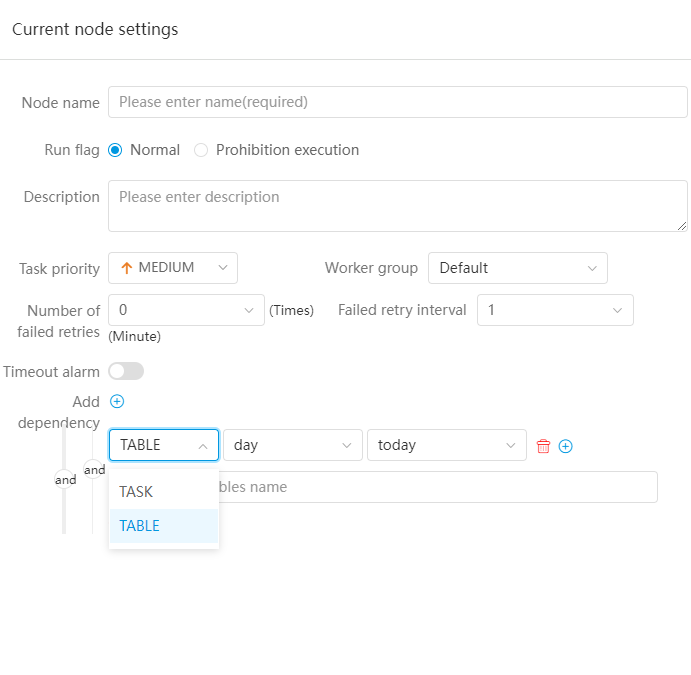Focus the Description text area
691x675 pixels.
pos(397,206)
